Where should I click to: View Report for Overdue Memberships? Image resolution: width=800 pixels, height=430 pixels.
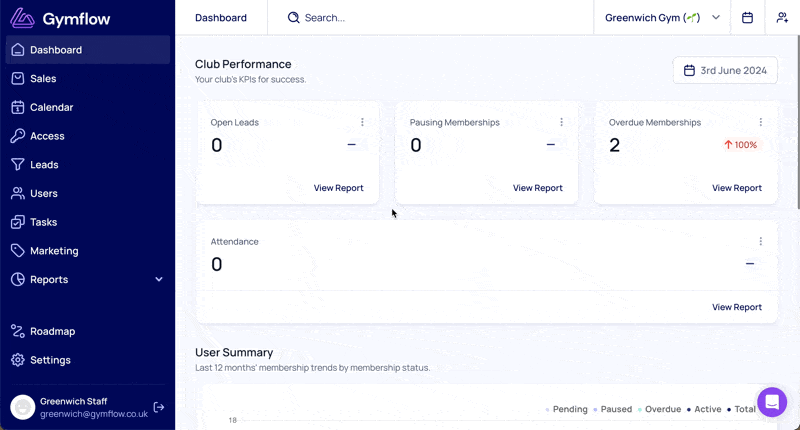[736, 188]
